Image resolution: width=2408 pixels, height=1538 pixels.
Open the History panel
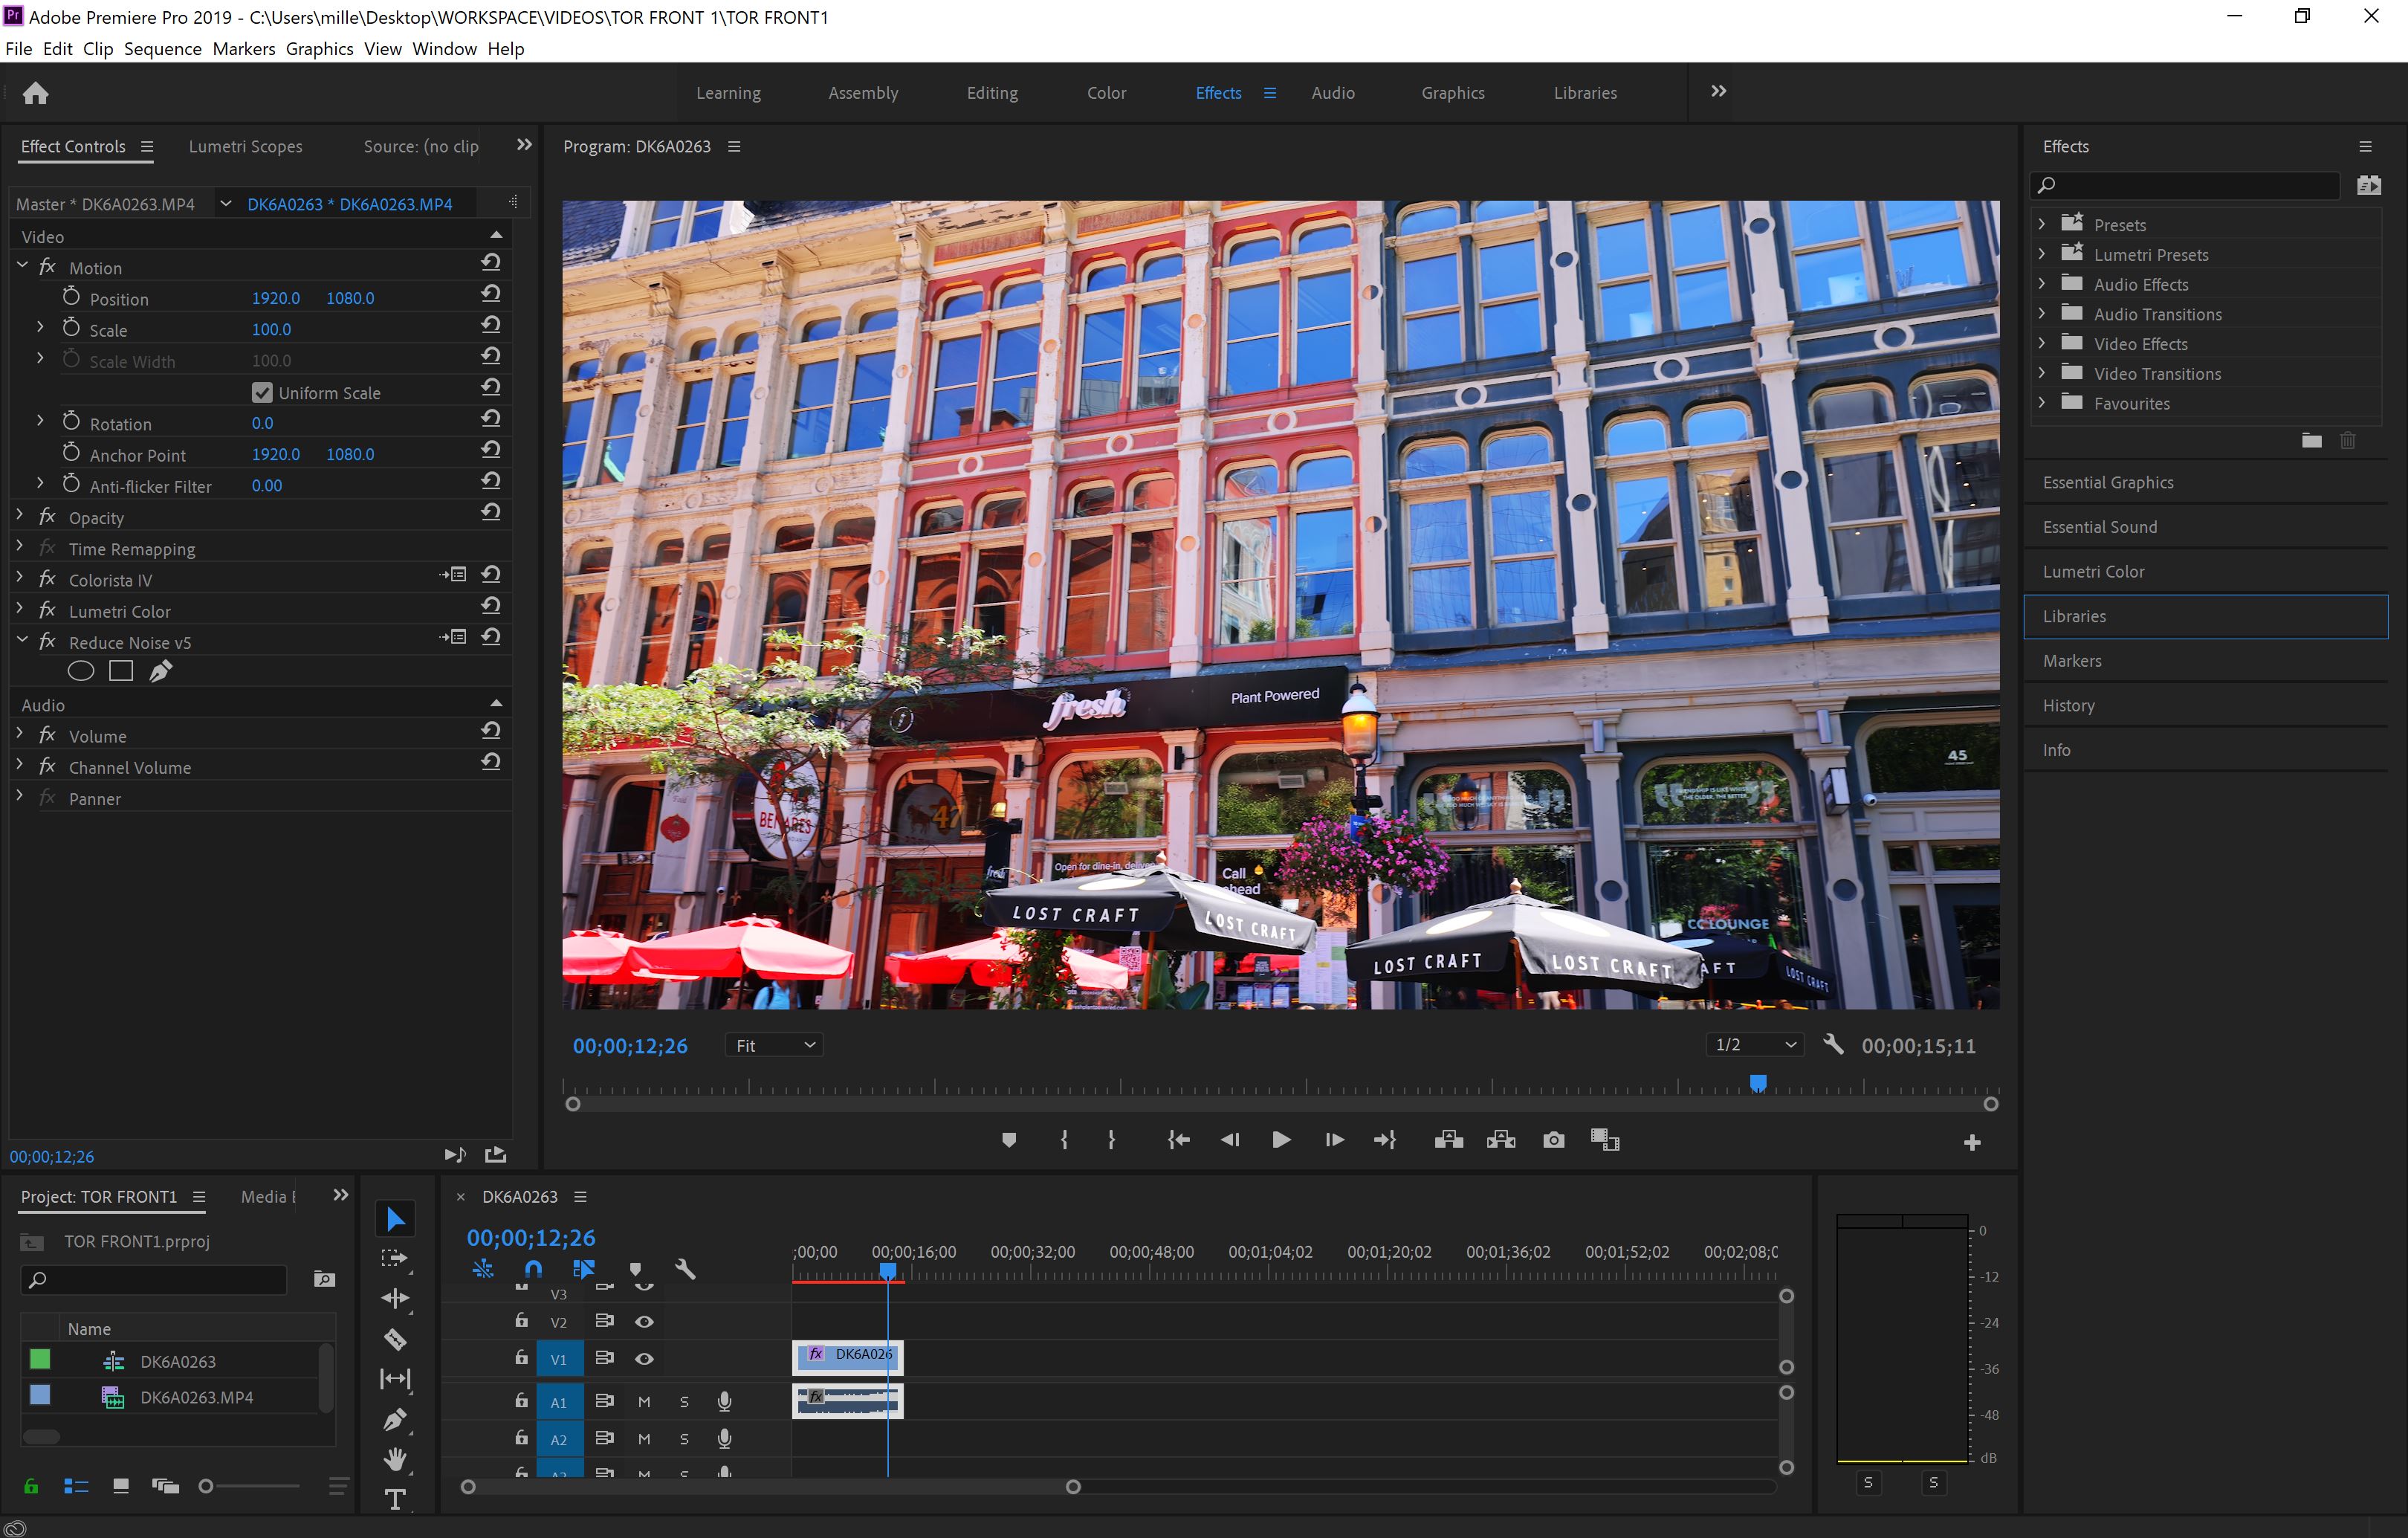(x=2069, y=705)
